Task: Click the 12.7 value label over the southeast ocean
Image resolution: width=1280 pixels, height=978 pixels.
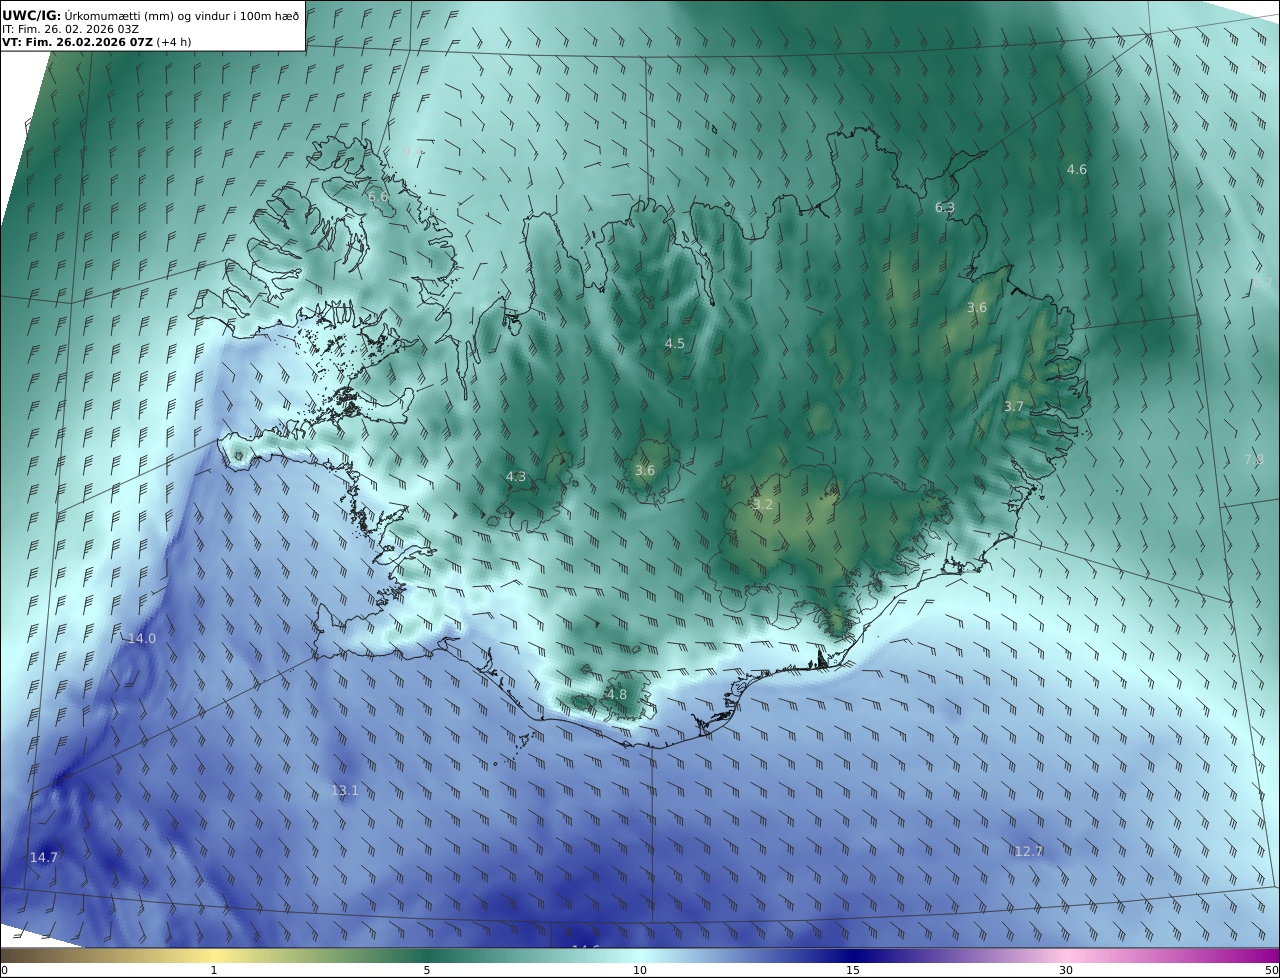Action: tap(1029, 852)
